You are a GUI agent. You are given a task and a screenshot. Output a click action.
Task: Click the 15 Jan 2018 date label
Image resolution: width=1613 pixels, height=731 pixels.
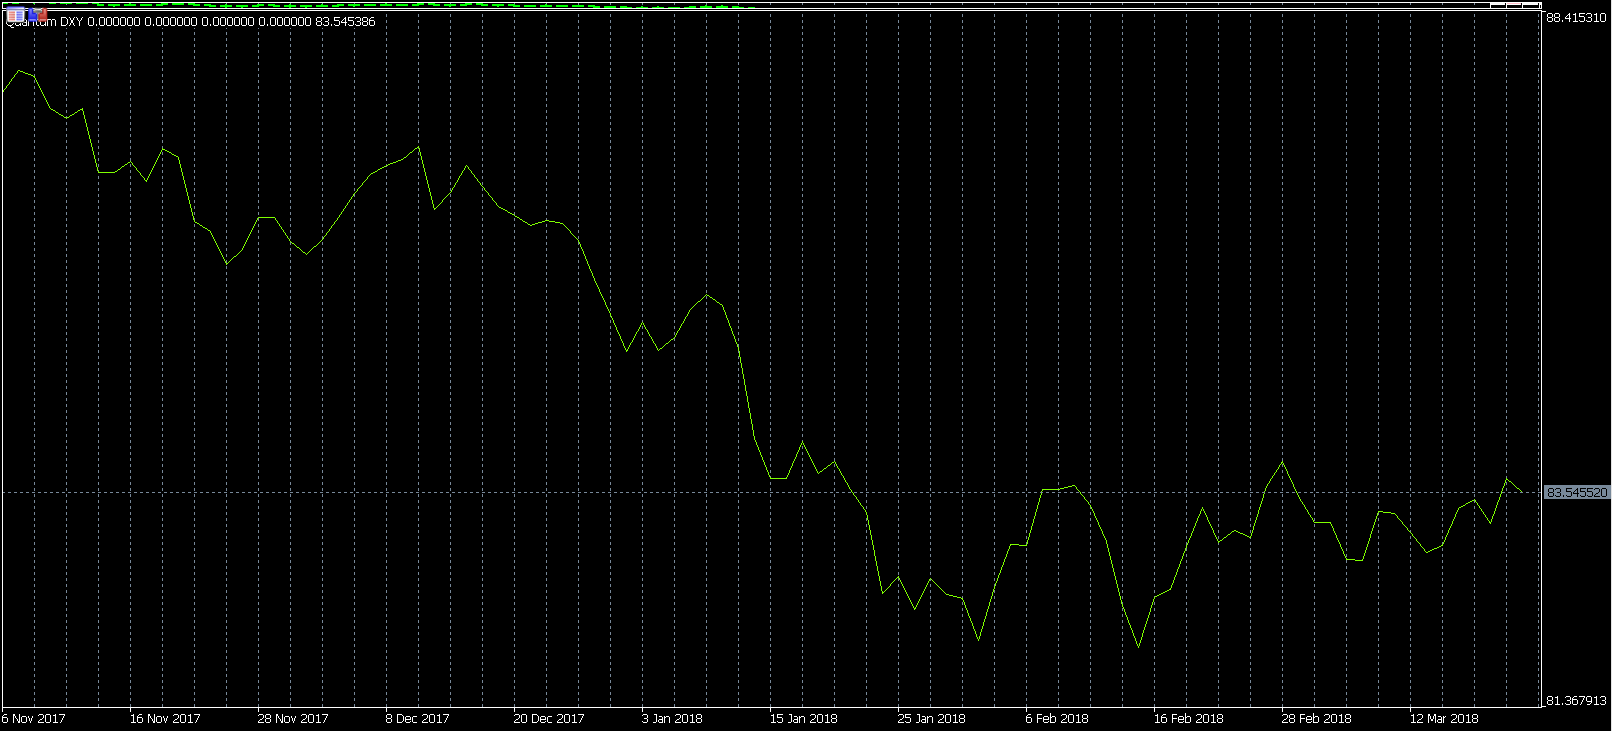(x=803, y=718)
